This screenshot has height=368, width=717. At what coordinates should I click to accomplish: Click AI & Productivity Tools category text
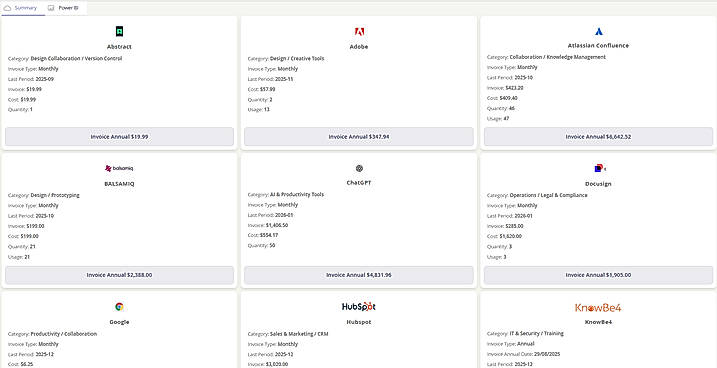[x=297, y=194]
